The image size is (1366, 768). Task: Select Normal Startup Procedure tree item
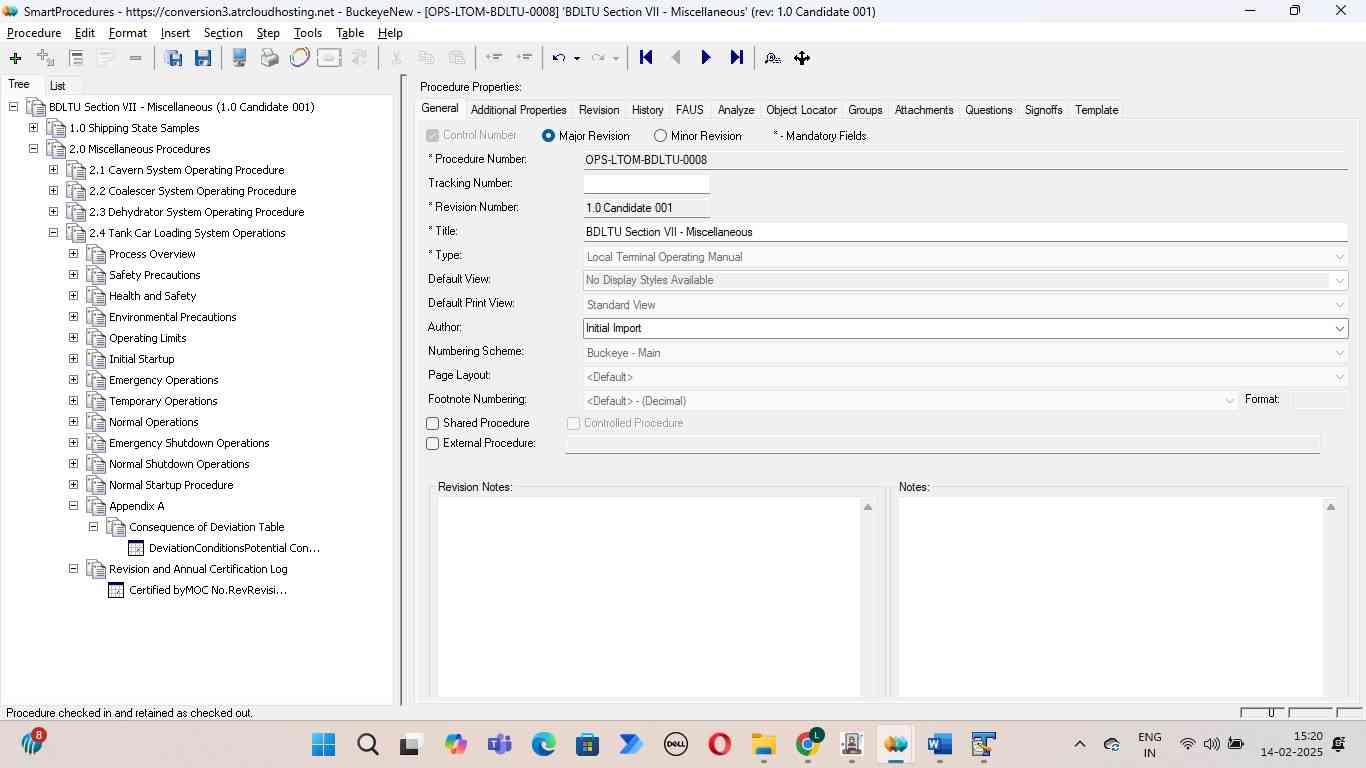click(x=171, y=485)
